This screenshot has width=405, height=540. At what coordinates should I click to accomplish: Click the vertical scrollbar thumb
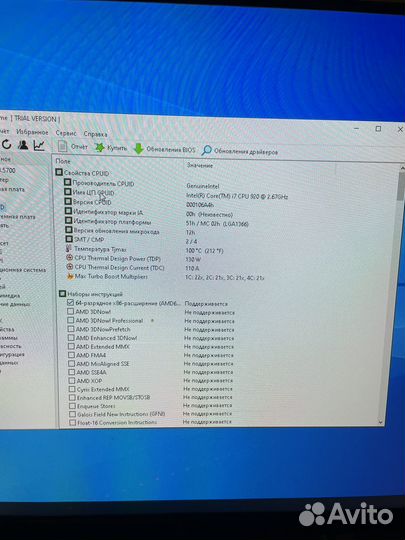[x=401, y=186]
